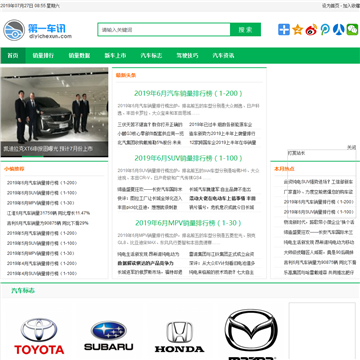Open 汽车标志 in the green nav bar
360x360 pixels.
pos(151,56)
